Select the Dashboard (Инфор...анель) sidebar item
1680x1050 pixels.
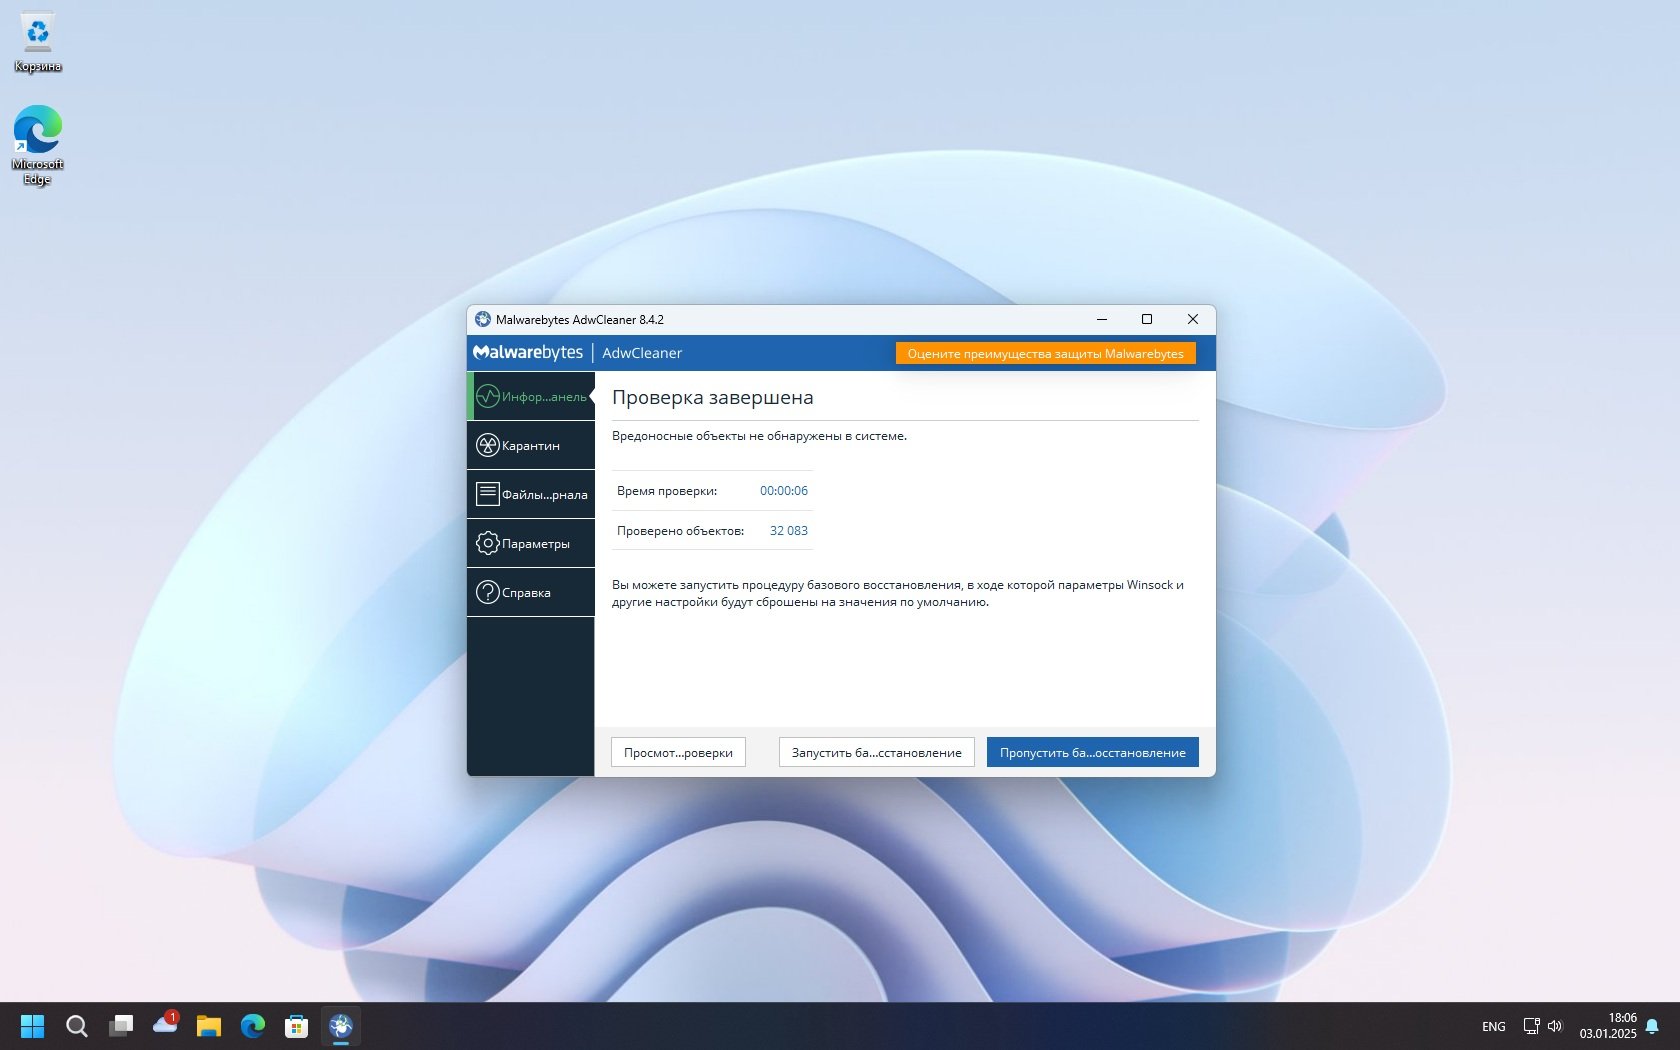(x=531, y=397)
